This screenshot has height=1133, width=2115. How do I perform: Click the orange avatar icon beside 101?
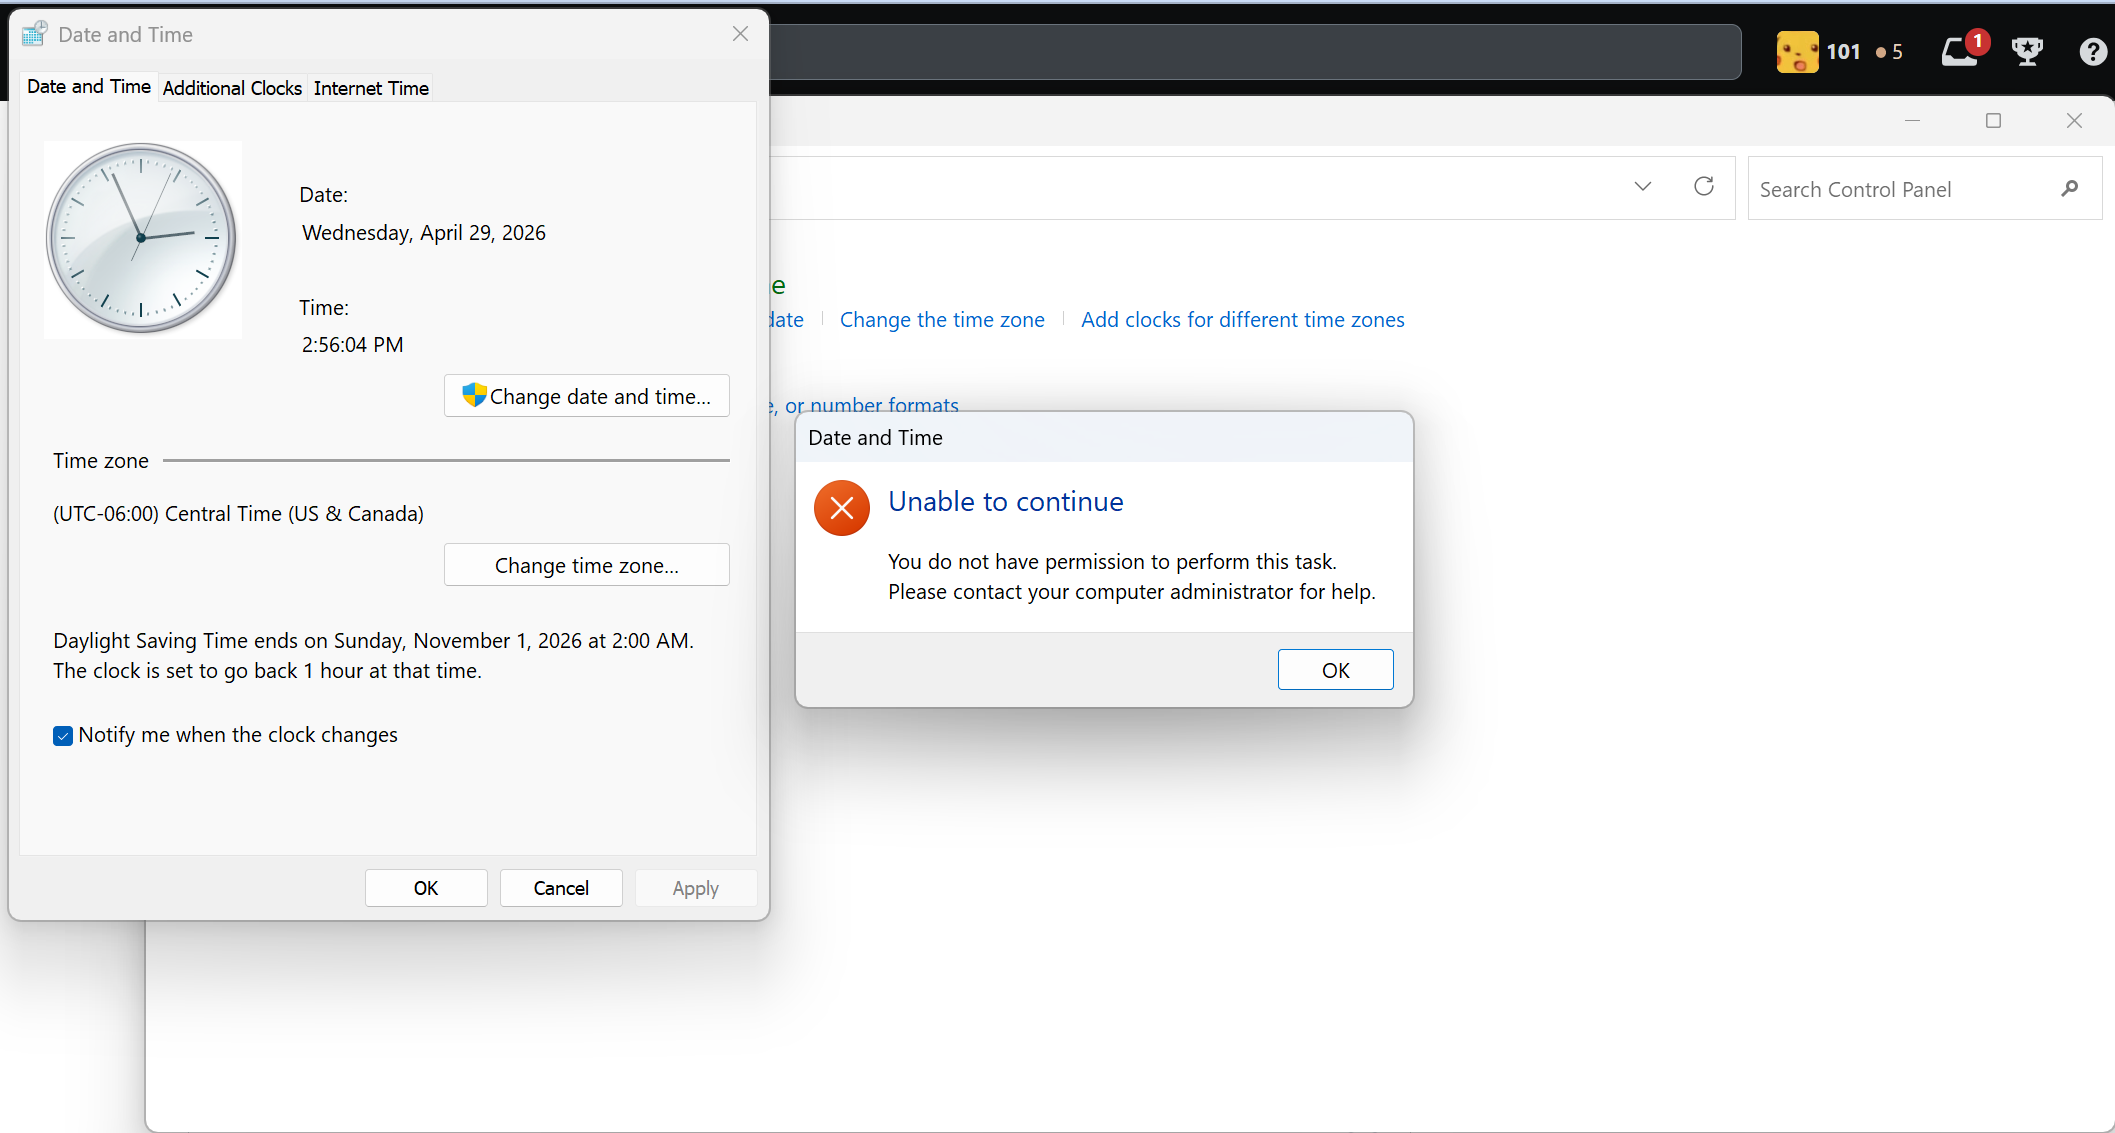point(1797,52)
